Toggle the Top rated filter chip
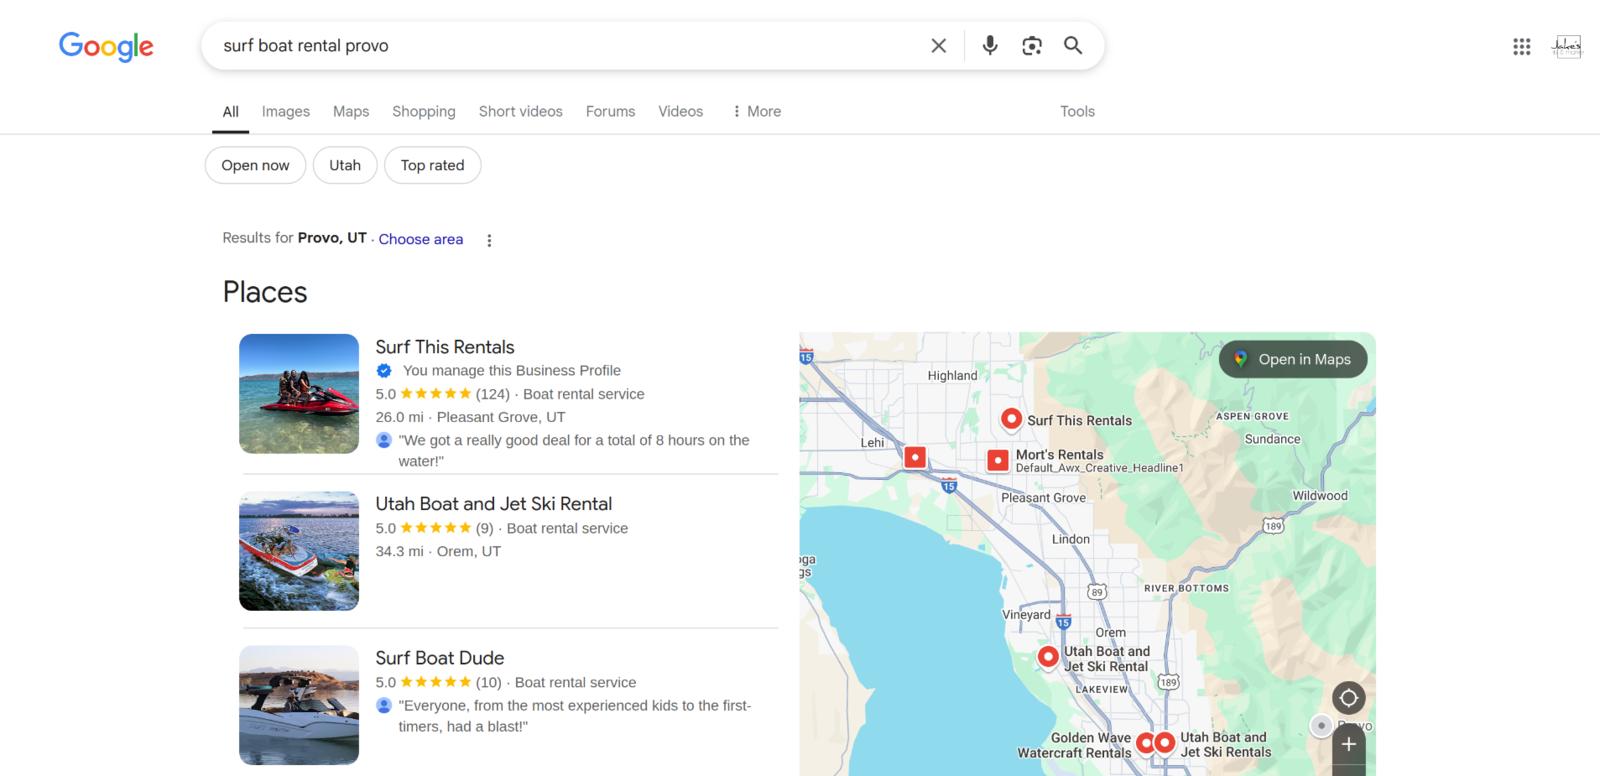The height and width of the screenshot is (776, 1600). [x=432, y=166]
